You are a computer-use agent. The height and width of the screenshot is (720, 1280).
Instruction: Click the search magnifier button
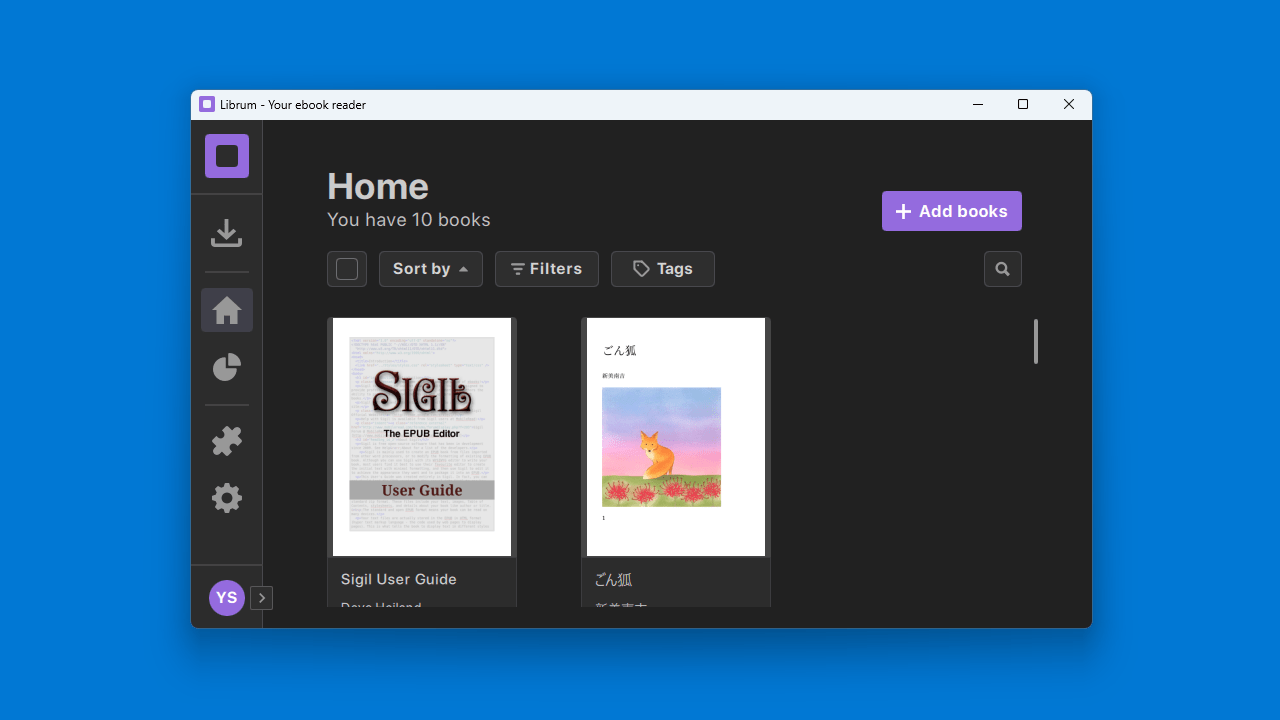(1003, 269)
